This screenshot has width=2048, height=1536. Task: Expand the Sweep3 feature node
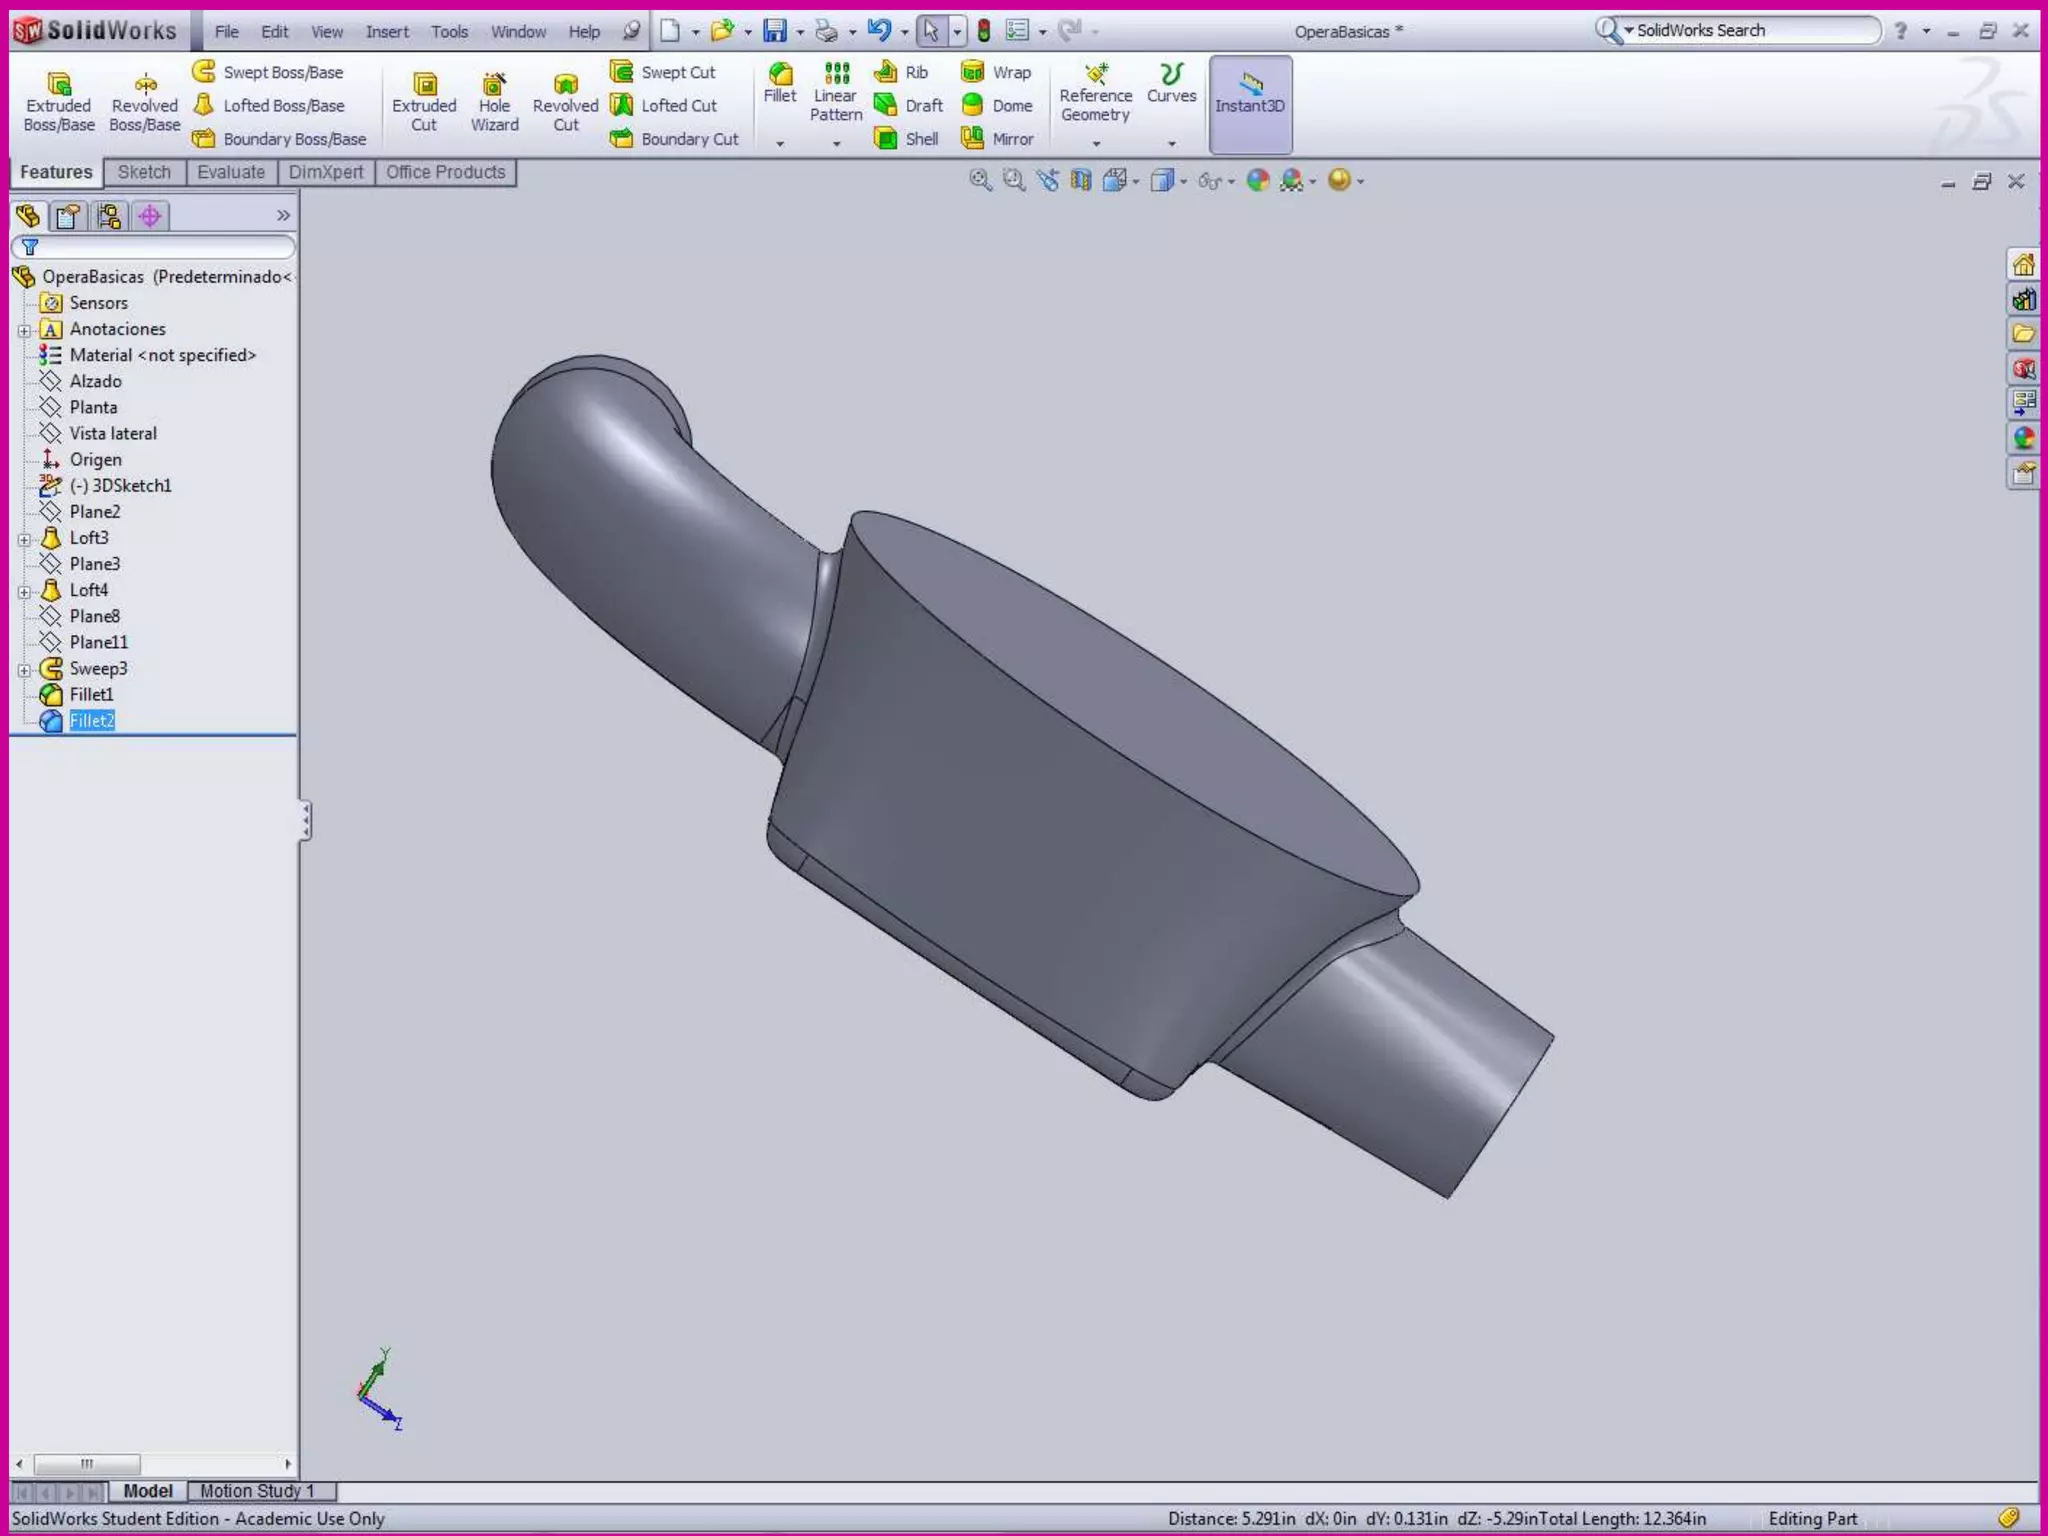(24, 670)
